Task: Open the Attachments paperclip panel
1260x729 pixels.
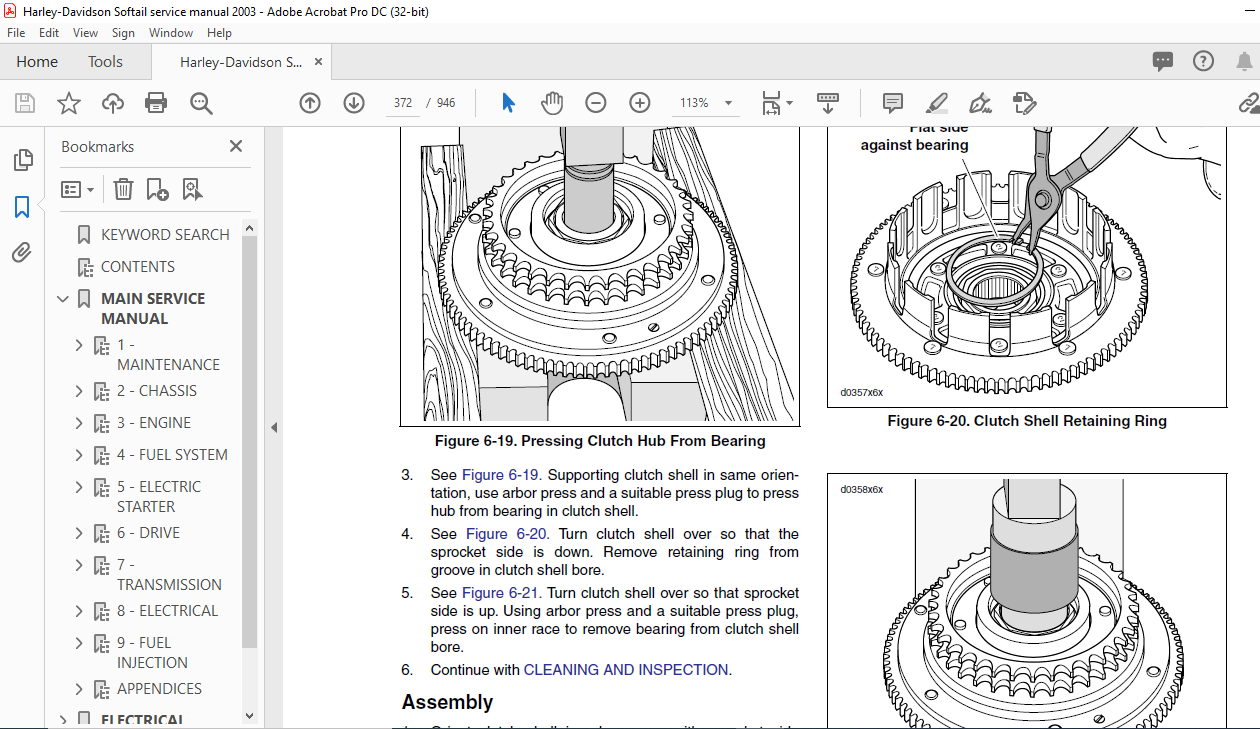Action: coord(22,253)
